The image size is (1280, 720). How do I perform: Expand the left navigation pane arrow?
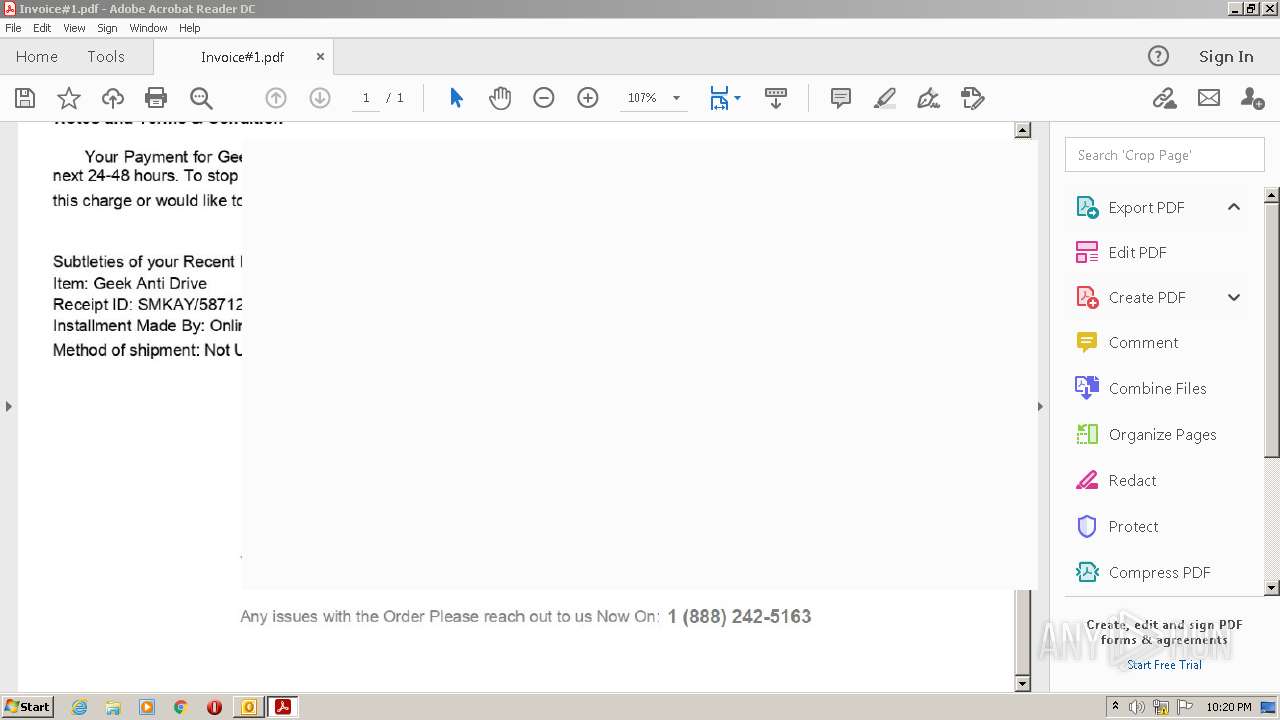(9, 406)
